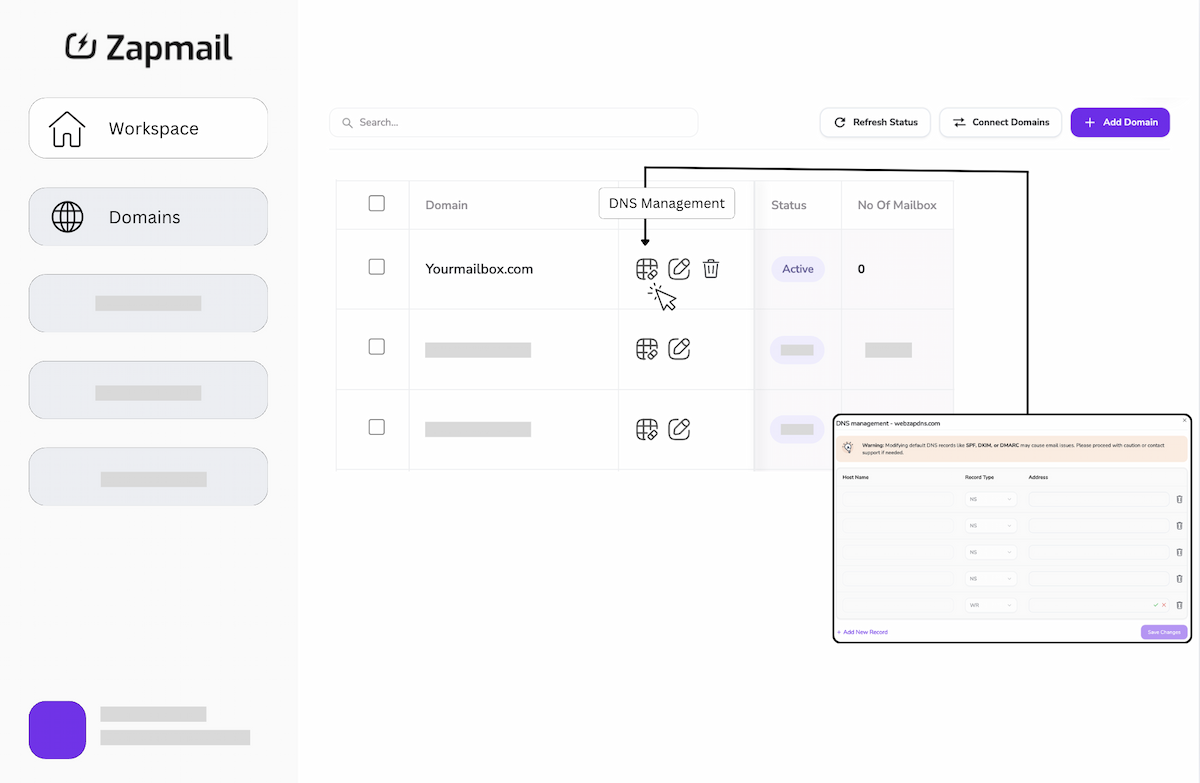The width and height of the screenshot is (1200, 783).
Task: Click the Domain column header
Action: pos(446,205)
